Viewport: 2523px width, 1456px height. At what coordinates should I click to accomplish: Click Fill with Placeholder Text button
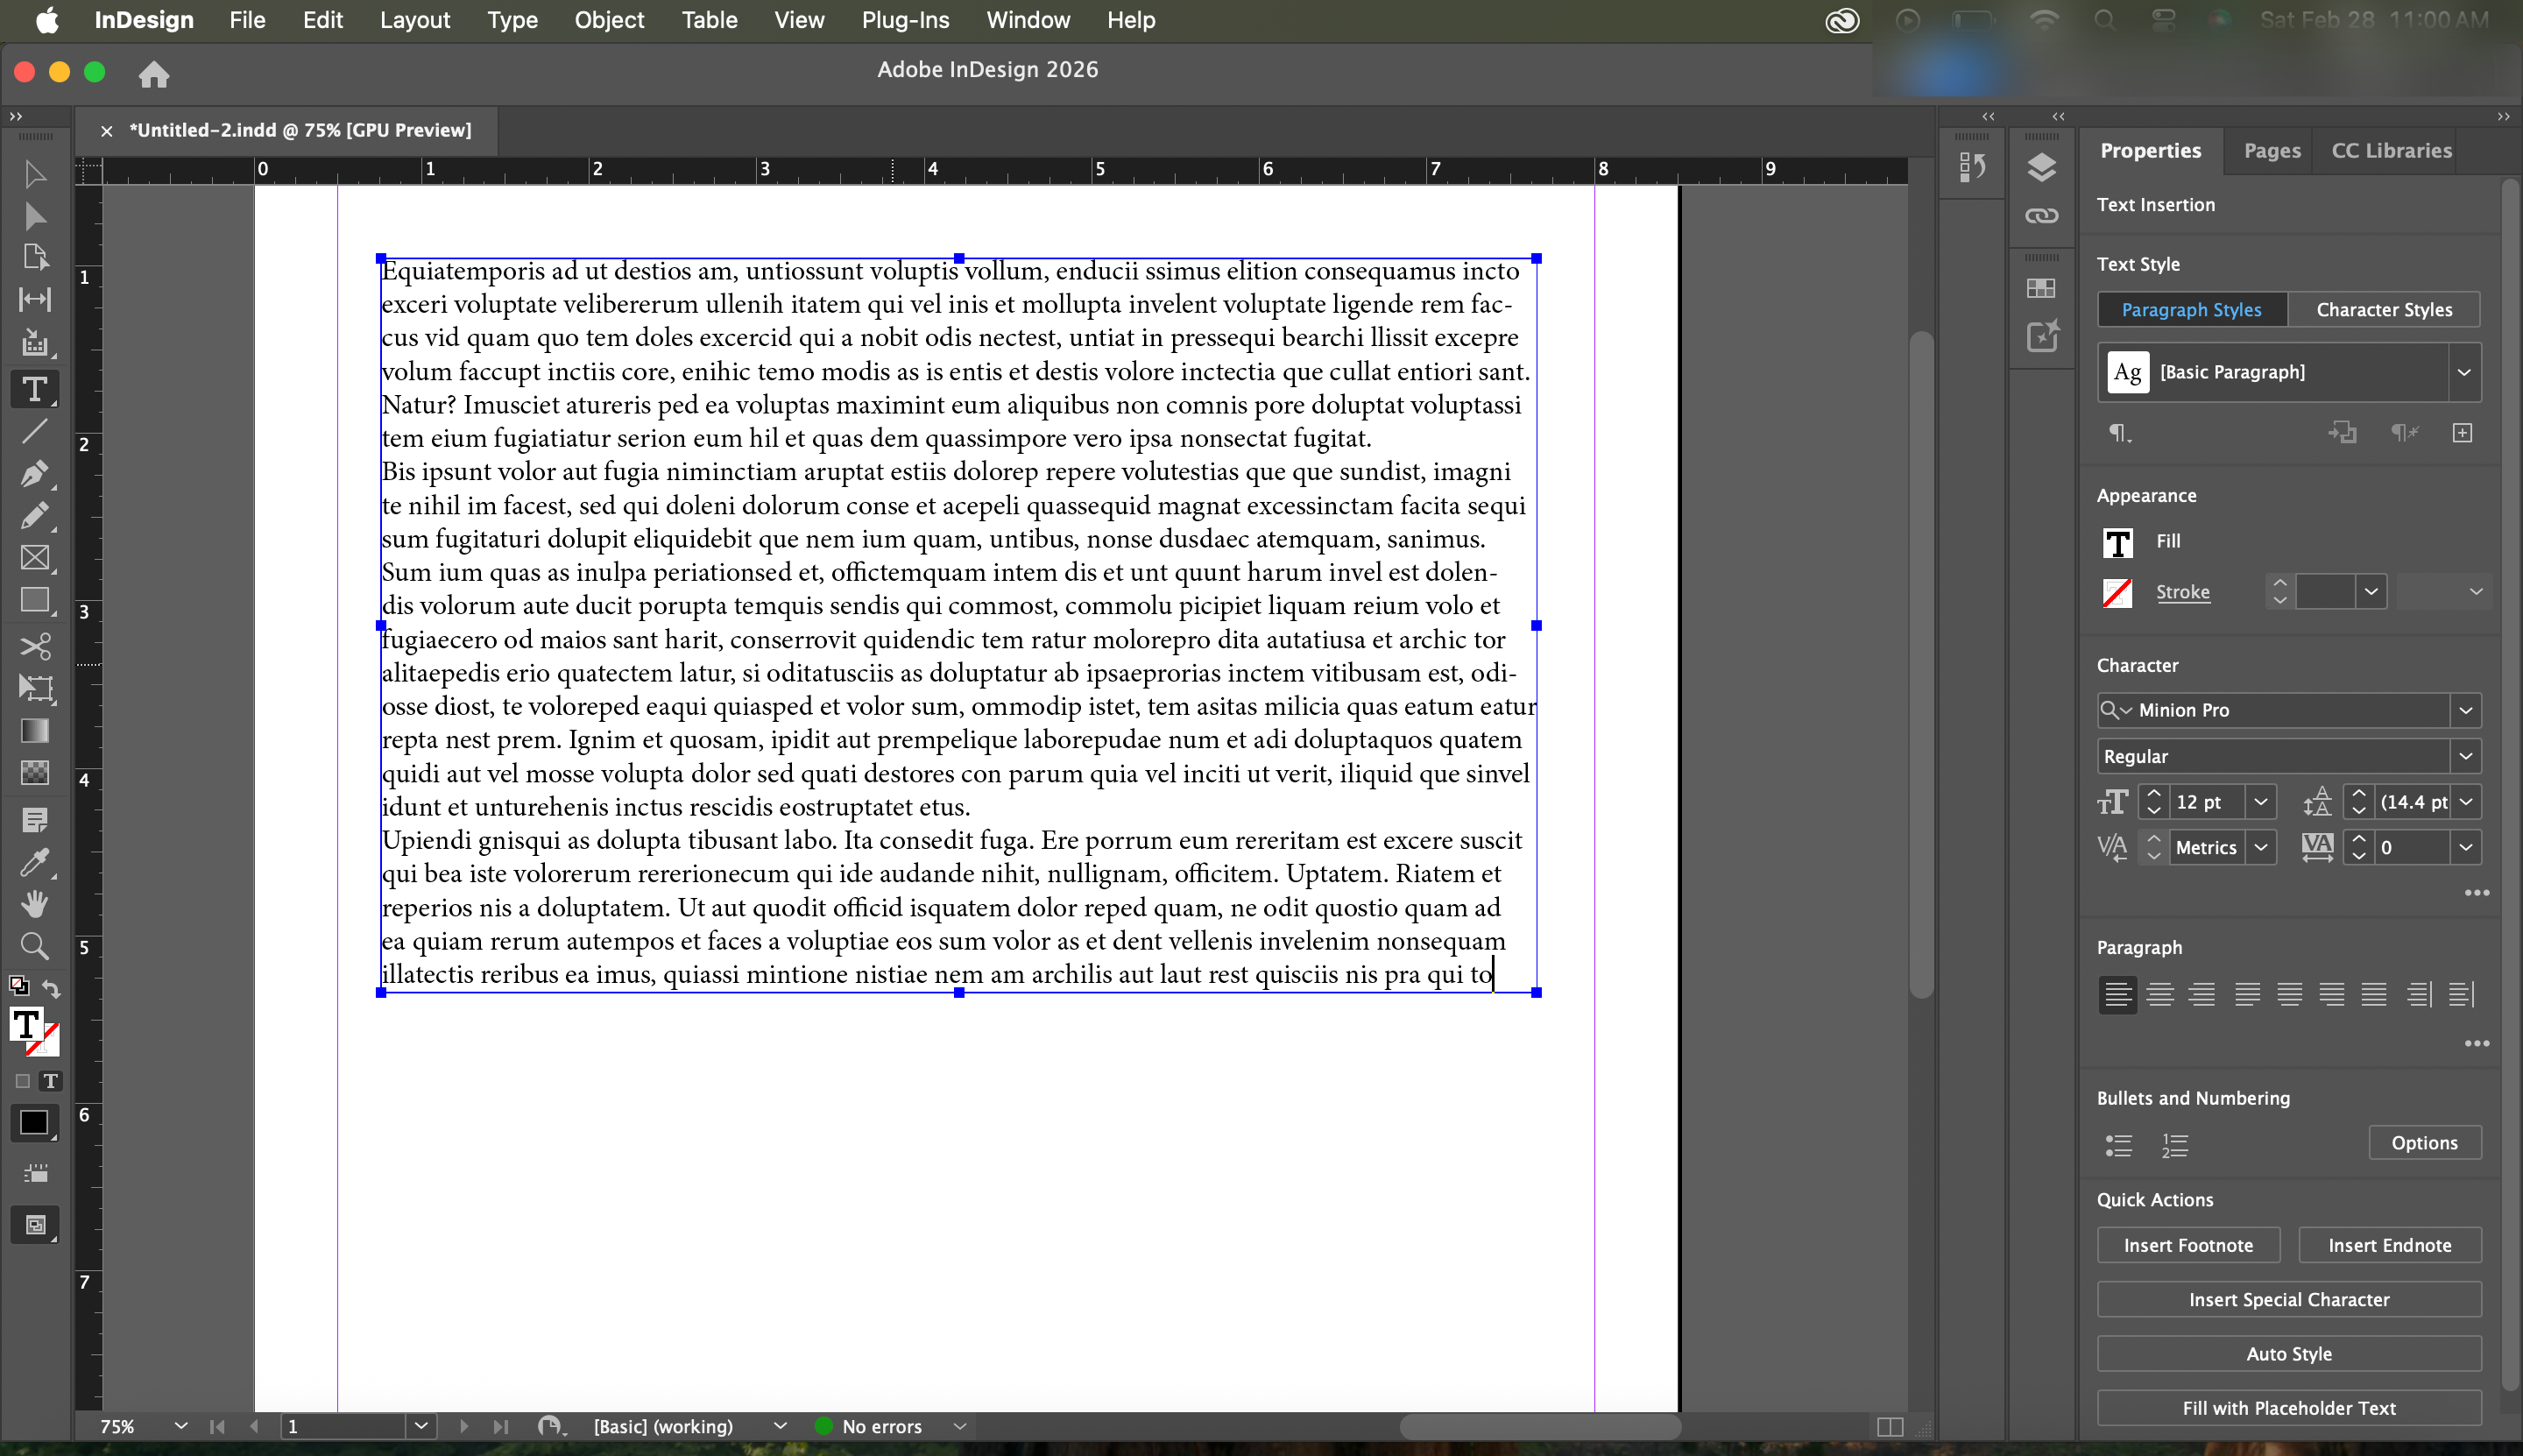[x=2288, y=1408]
